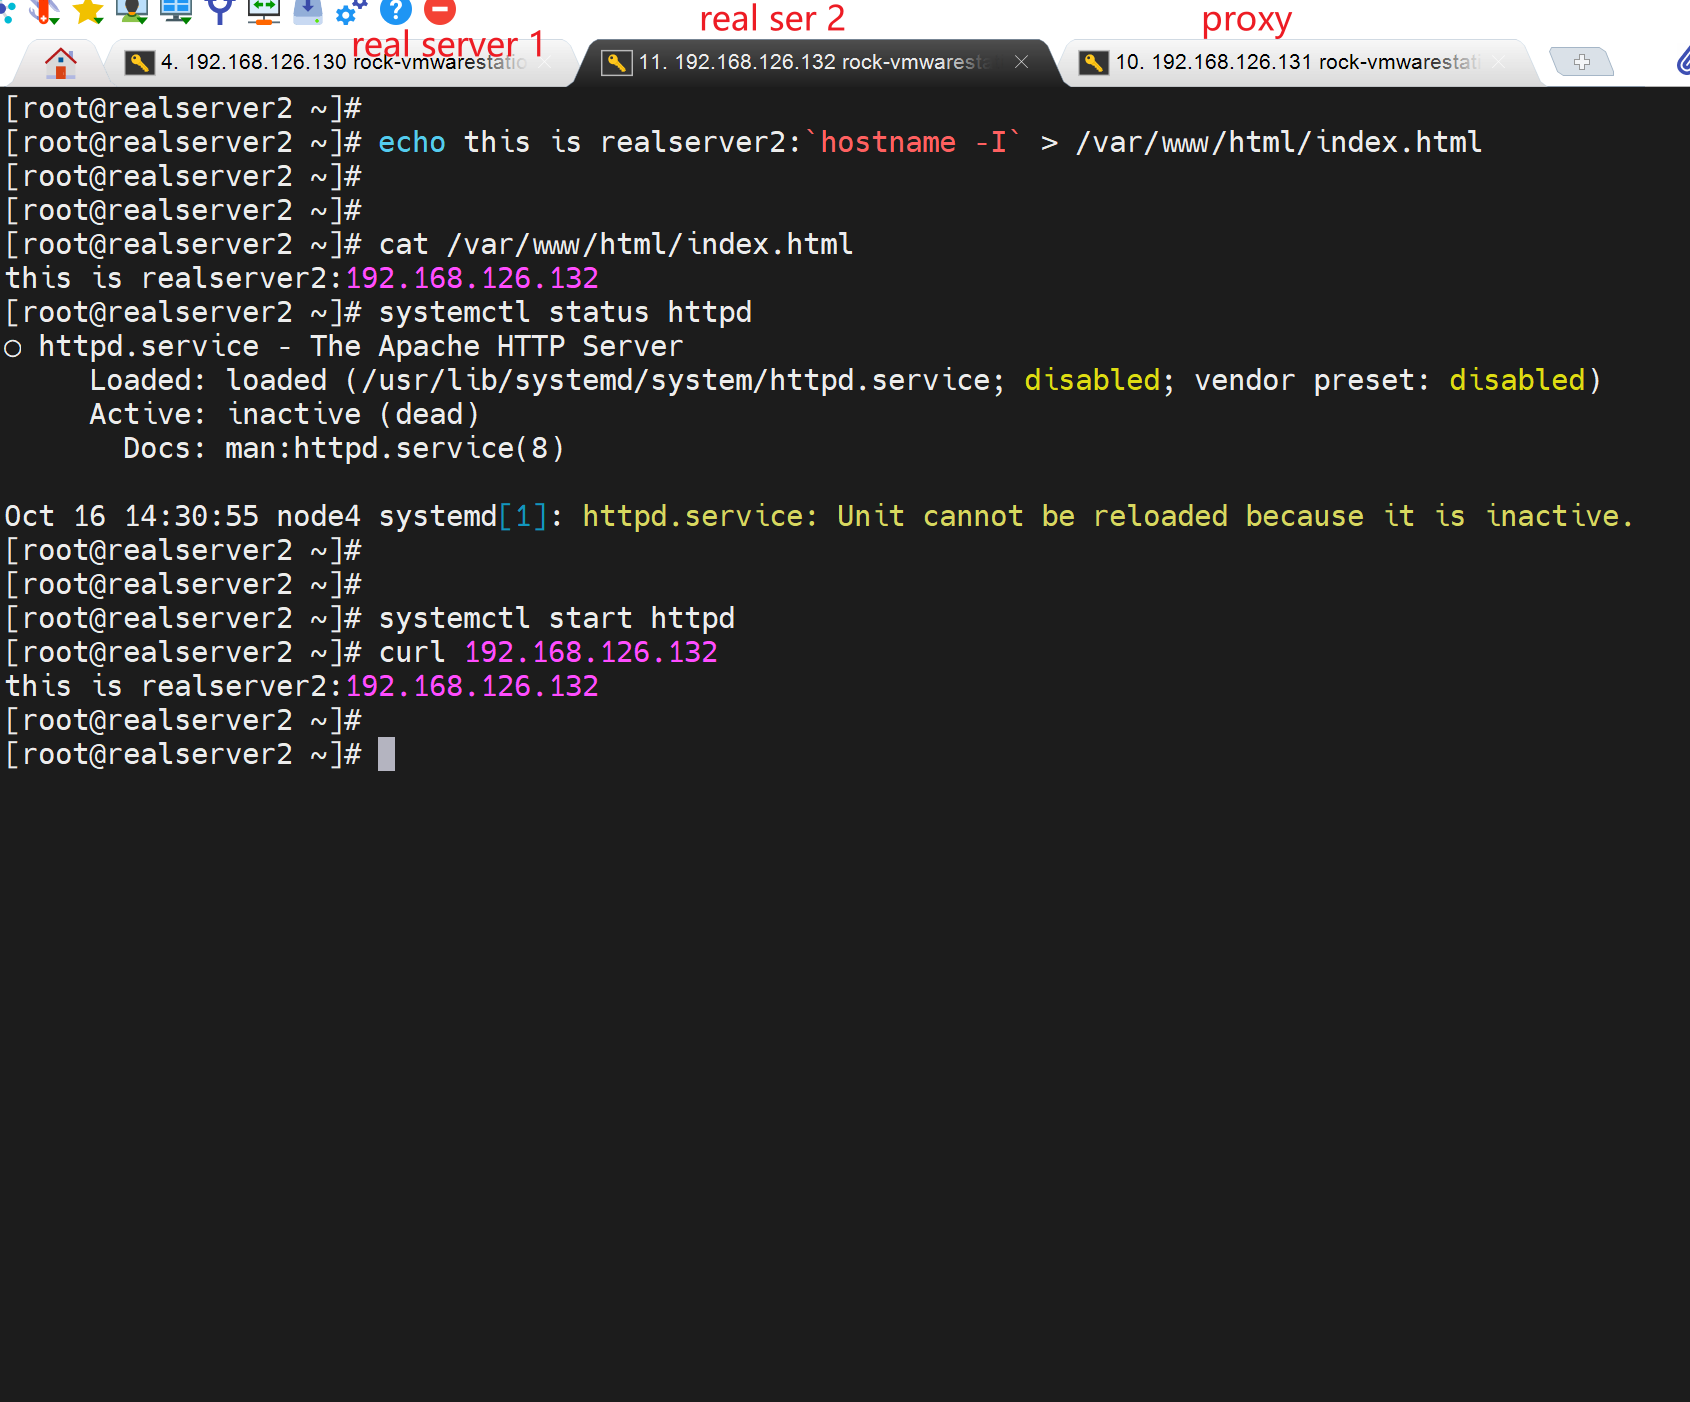Click the yellow star Sessions icon
Image resolution: width=1690 pixels, height=1402 pixels.
point(88,11)
